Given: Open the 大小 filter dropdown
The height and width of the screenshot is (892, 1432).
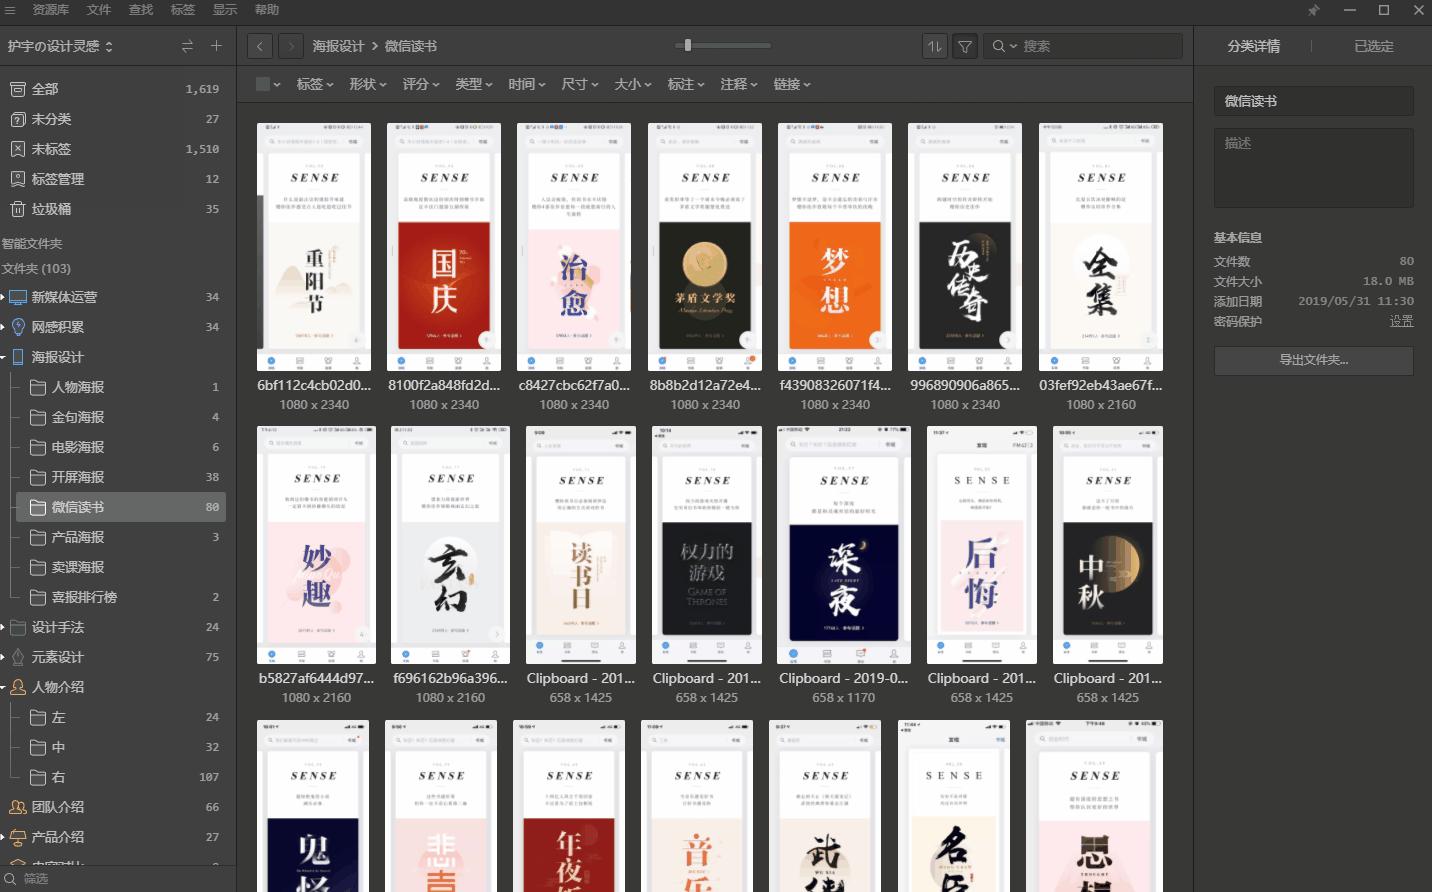Looking at the screenshot, I should click(632, 84).
